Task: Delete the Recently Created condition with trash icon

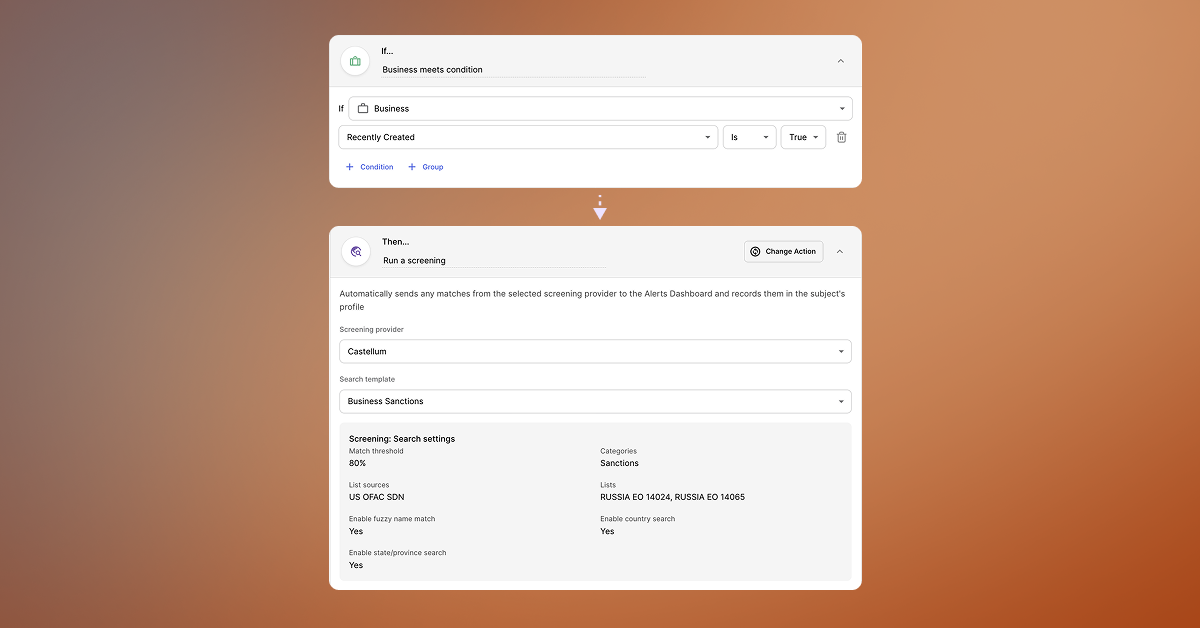Action: (x=841, y=137)
